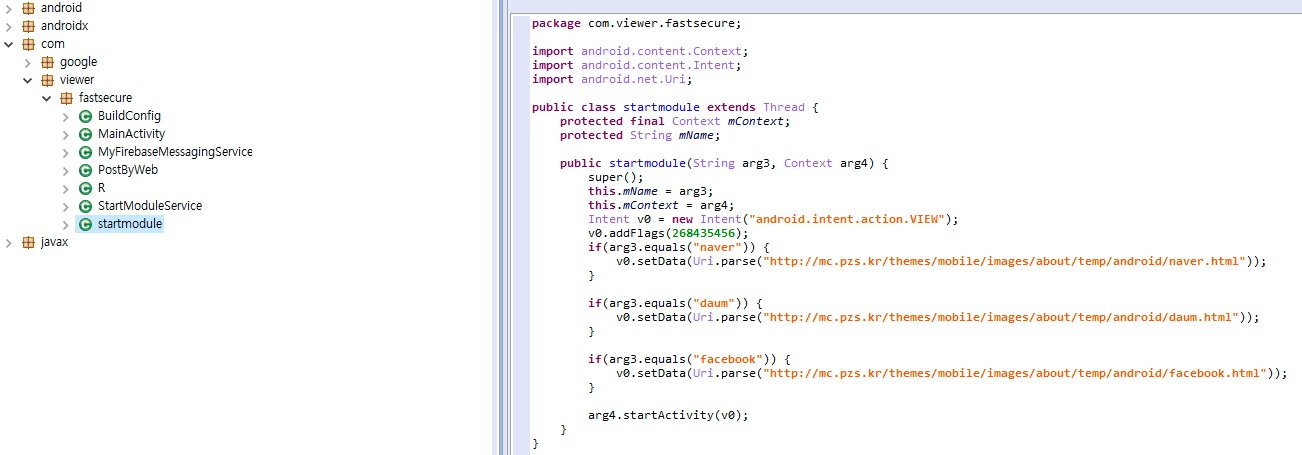Expand the android package node
Image resolution: width=1302 pixels, height=455 pixels.
(9, 8)
